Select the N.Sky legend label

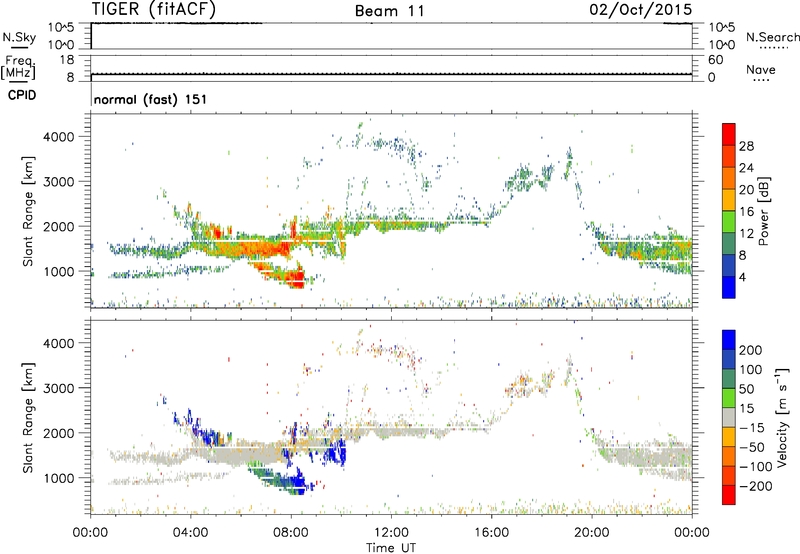click(19, 37)
